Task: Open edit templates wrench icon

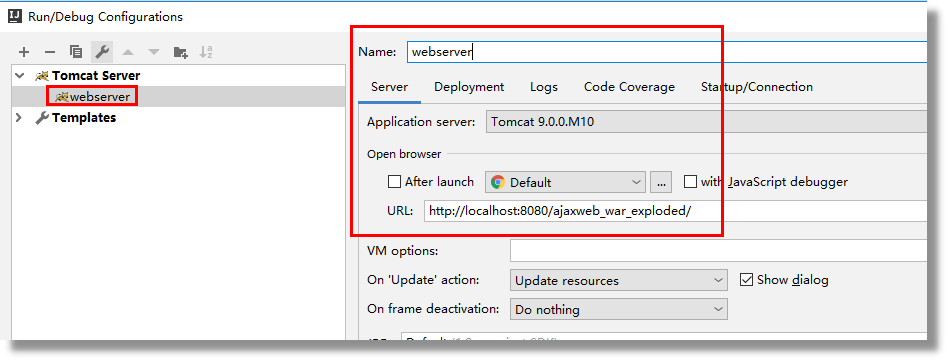Action: pyautogui.click(x=102, y=52)
